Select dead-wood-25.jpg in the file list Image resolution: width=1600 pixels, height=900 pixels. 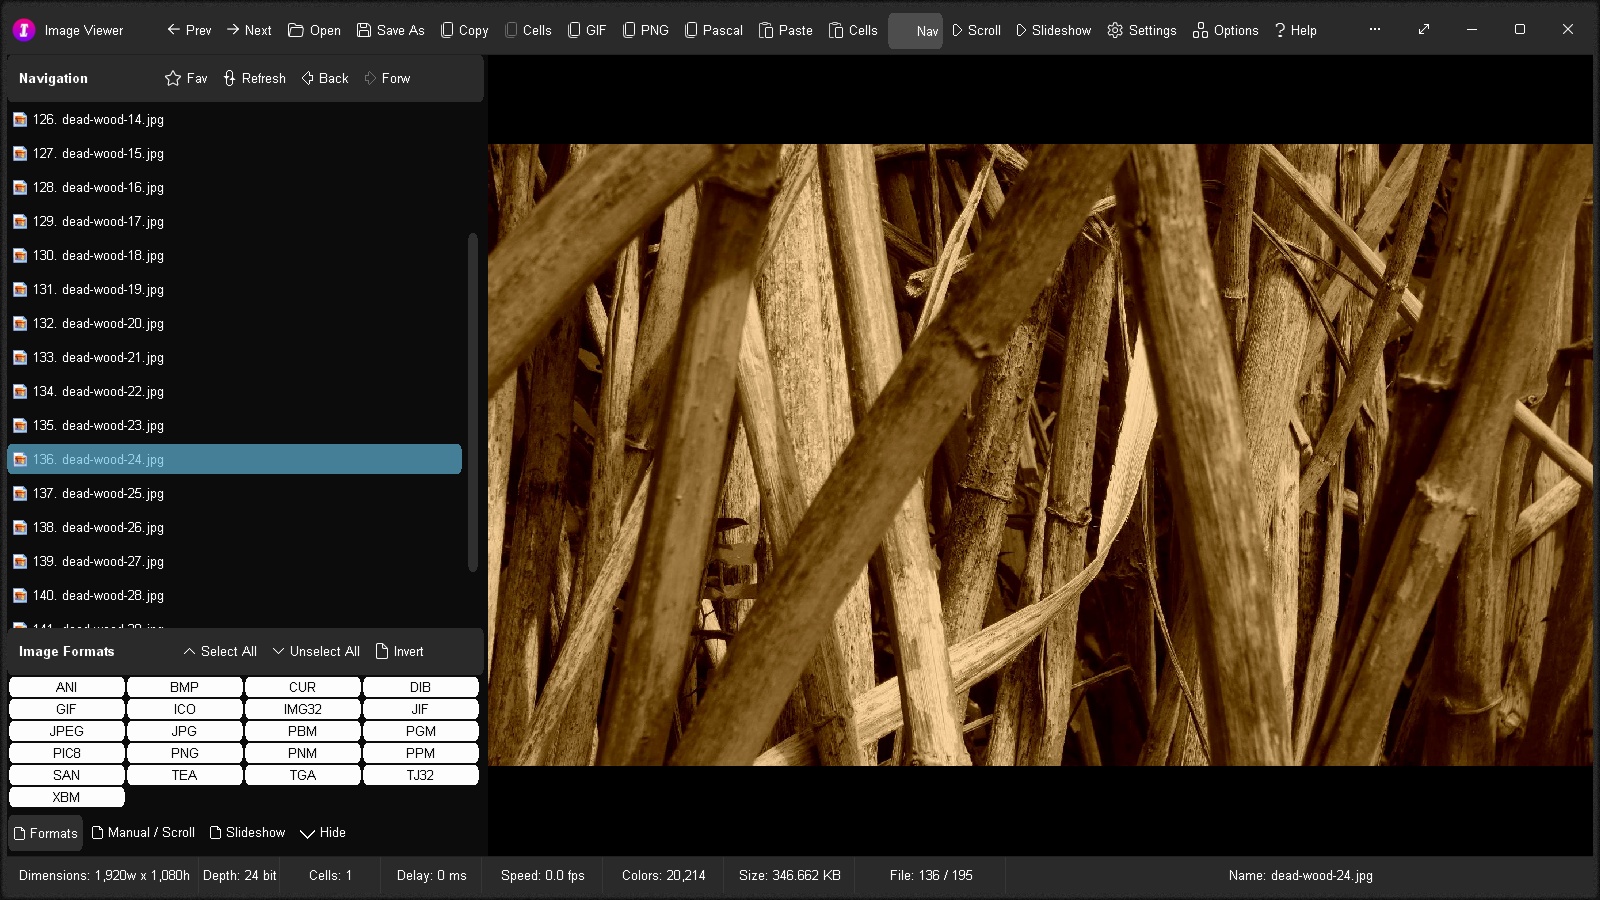coord(112,493)
